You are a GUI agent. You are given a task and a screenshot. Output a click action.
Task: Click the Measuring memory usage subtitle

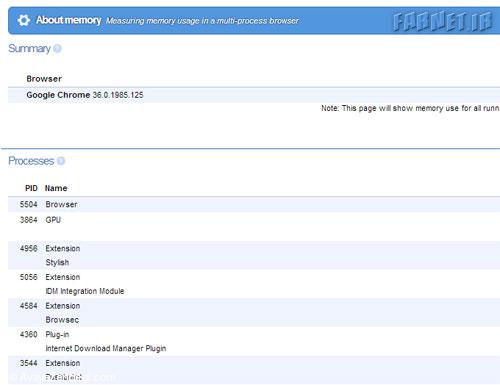[202, 21]
